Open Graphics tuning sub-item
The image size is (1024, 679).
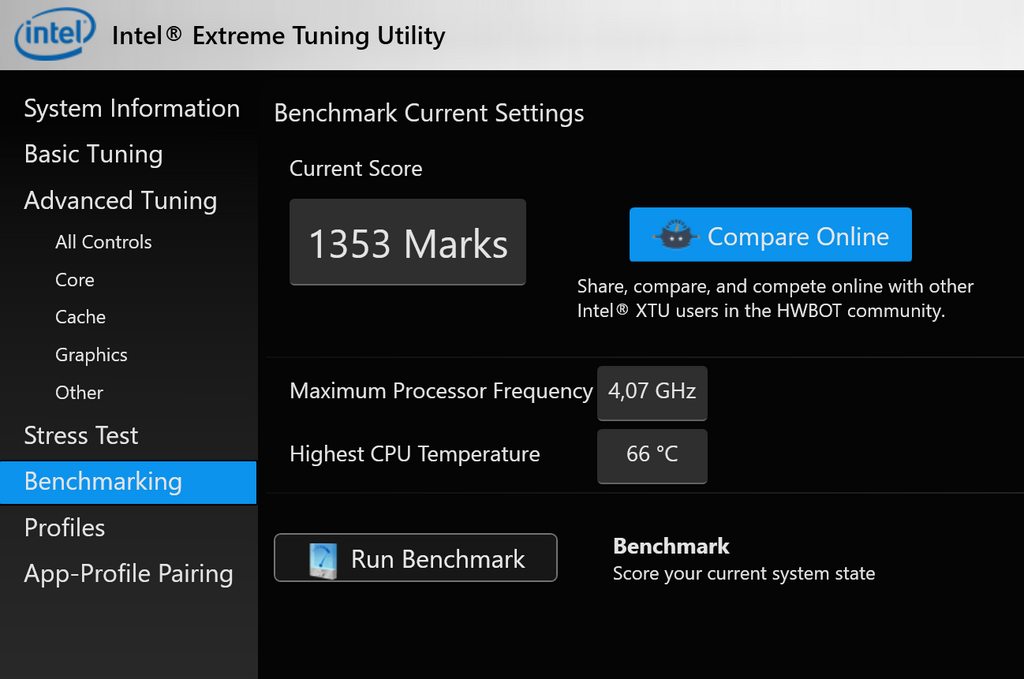[x=91, y=355]
